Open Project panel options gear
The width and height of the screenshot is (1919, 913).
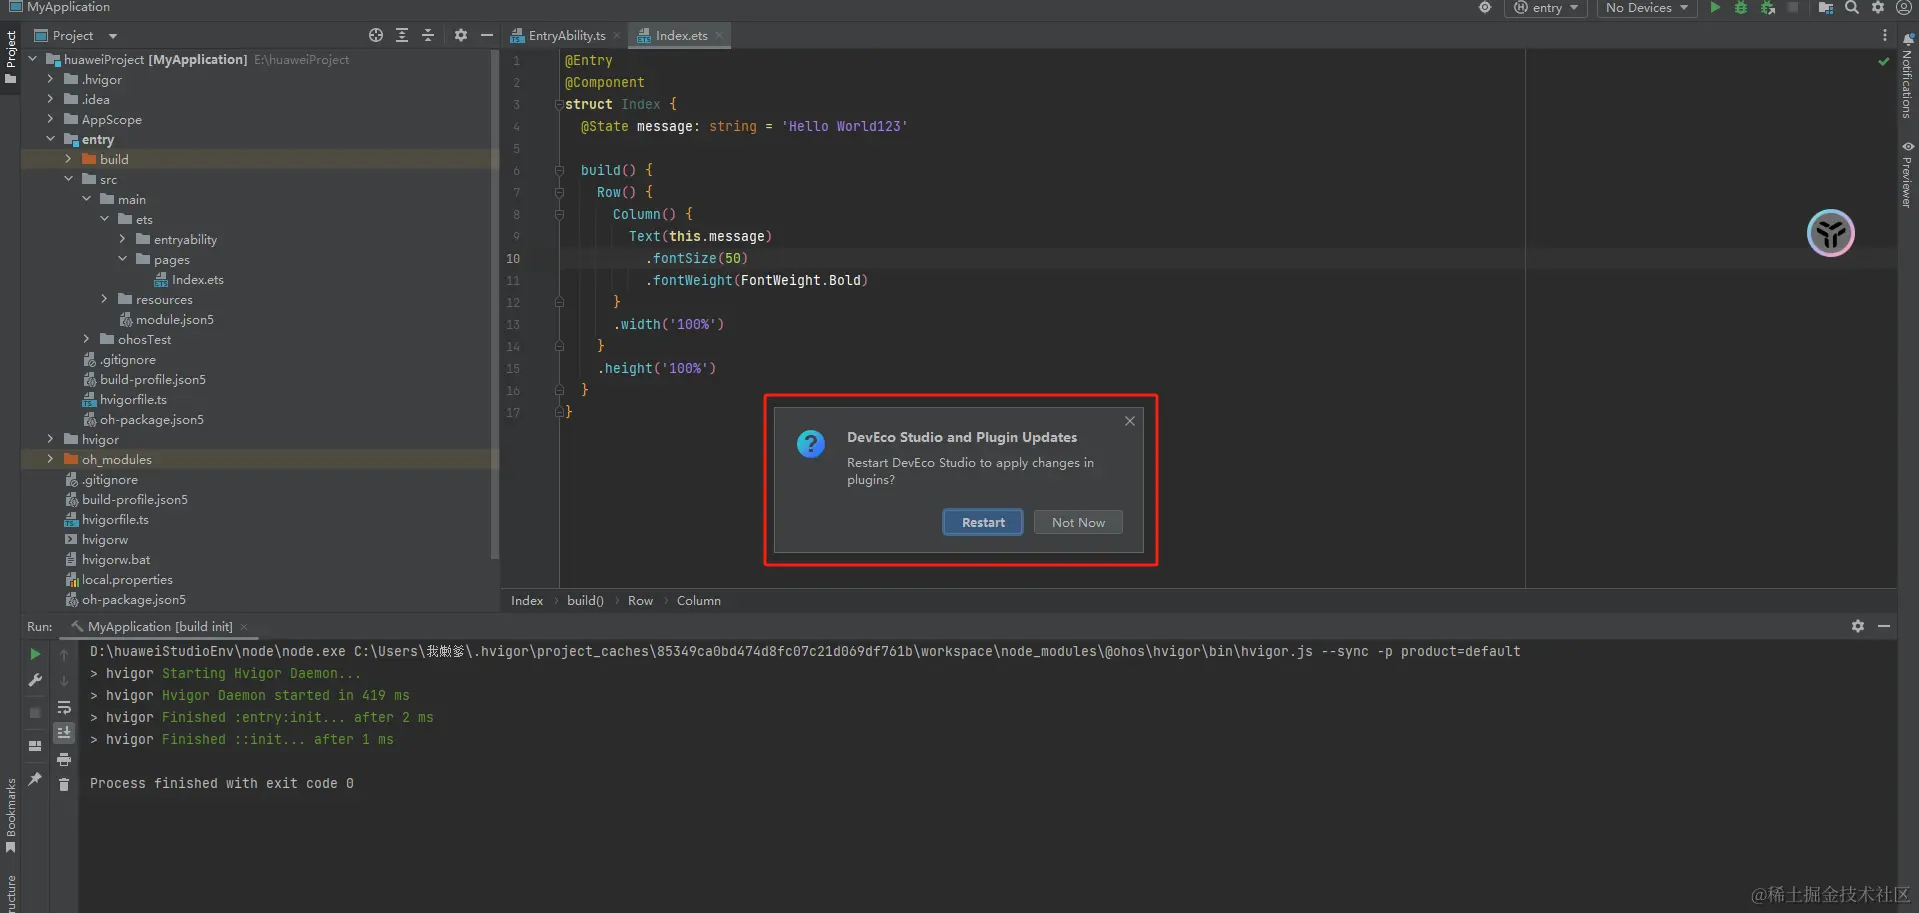pyautogui.click(x=461, y=35)
